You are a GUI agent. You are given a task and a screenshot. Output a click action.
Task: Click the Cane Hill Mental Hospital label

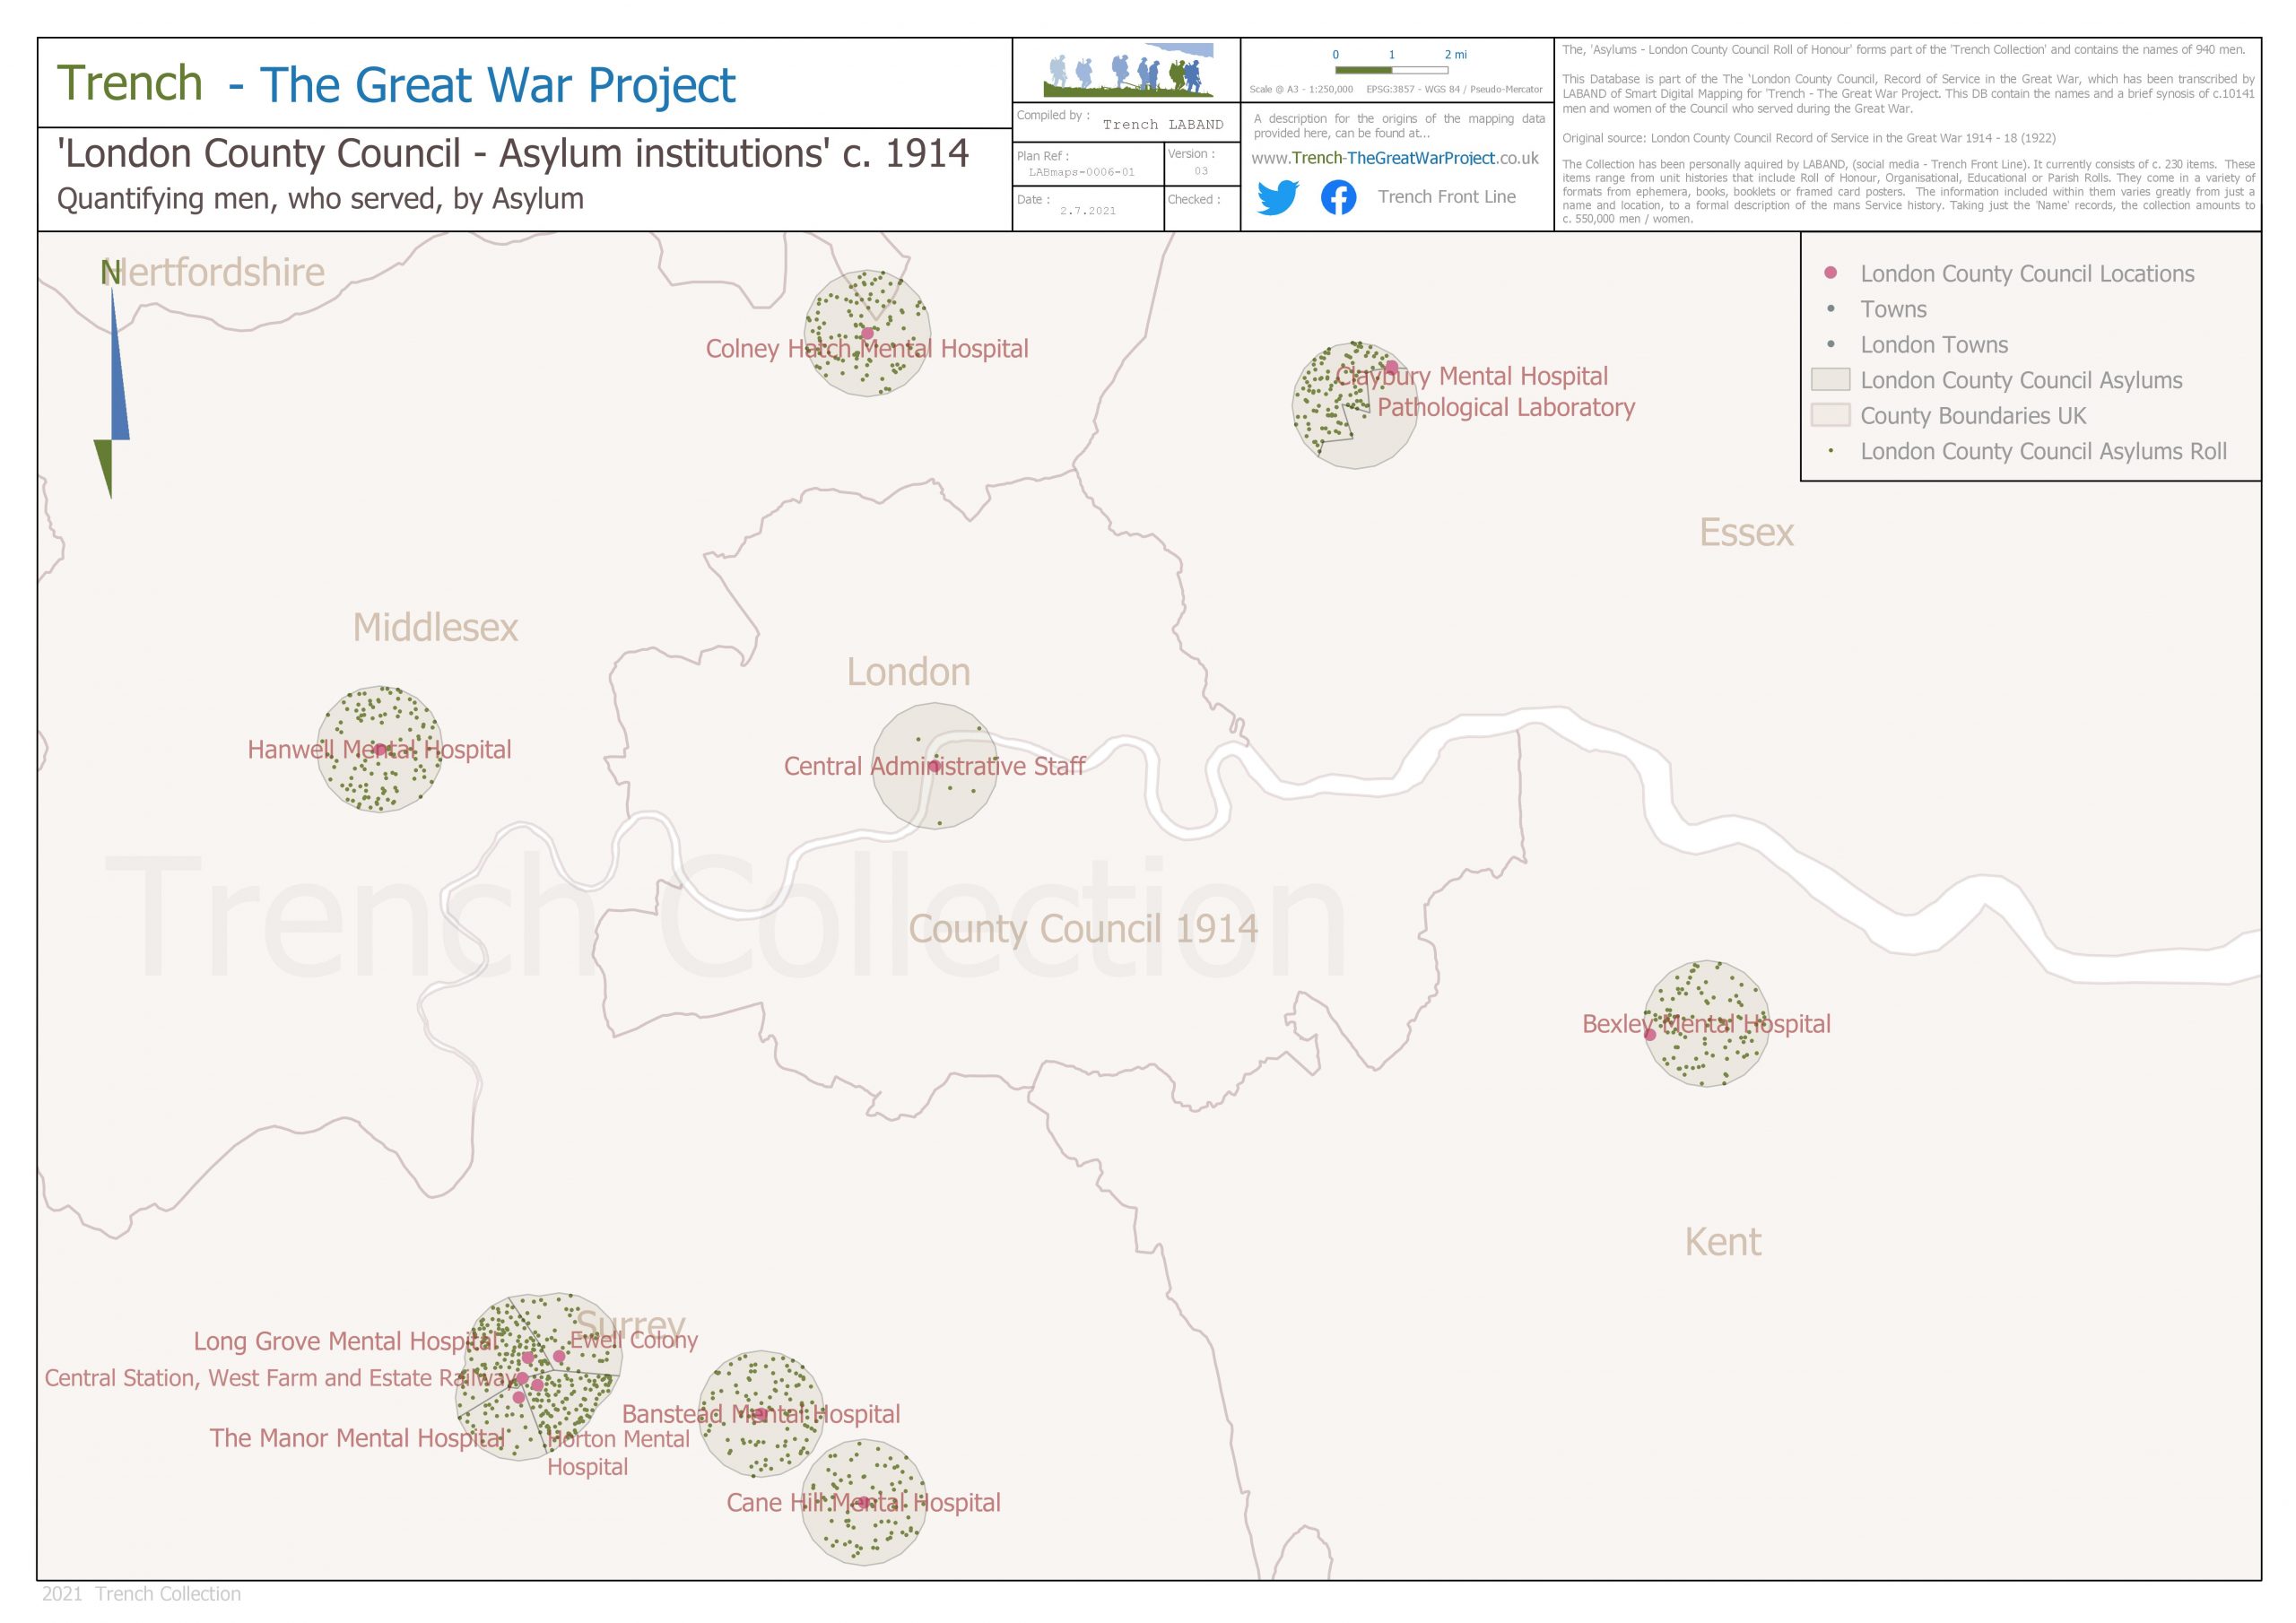pos(862,1502)
